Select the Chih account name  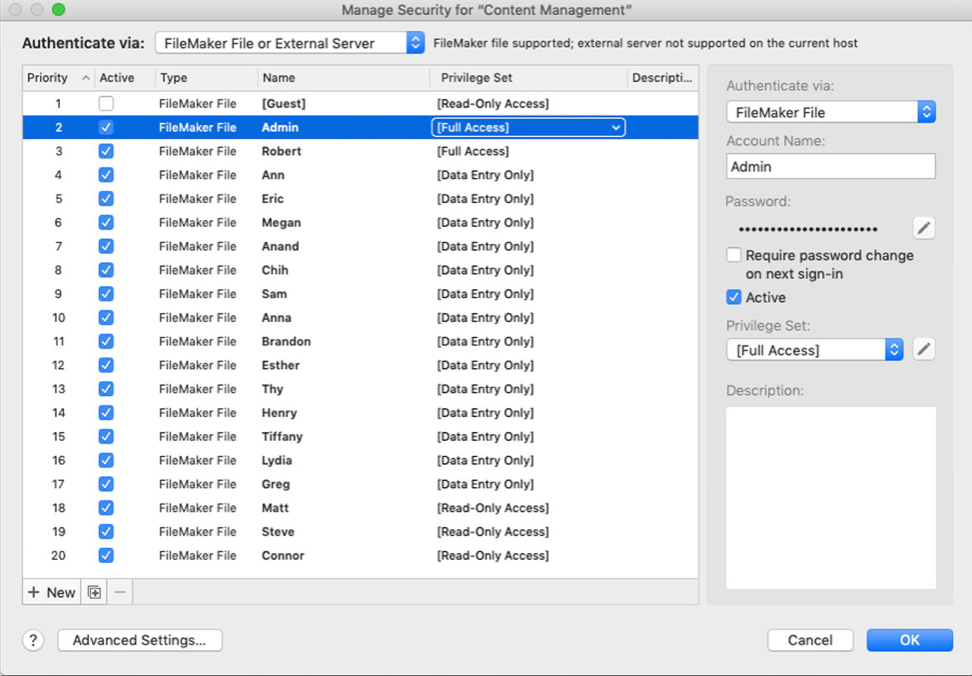coord(275,270)
